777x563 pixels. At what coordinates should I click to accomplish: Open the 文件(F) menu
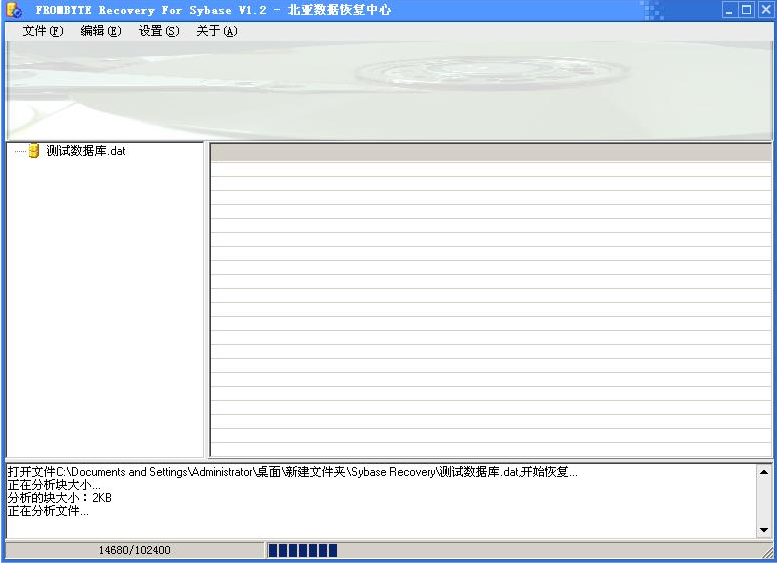coord(43,31)
